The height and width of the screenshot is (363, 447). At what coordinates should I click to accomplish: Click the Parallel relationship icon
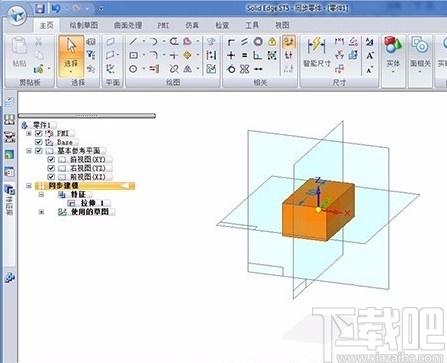coord(244,42)
